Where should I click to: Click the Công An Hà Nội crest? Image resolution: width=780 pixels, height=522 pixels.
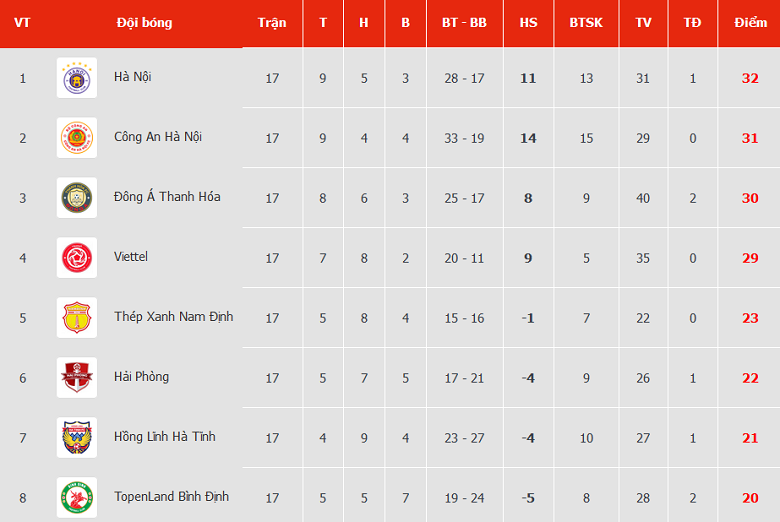point(77,138)
